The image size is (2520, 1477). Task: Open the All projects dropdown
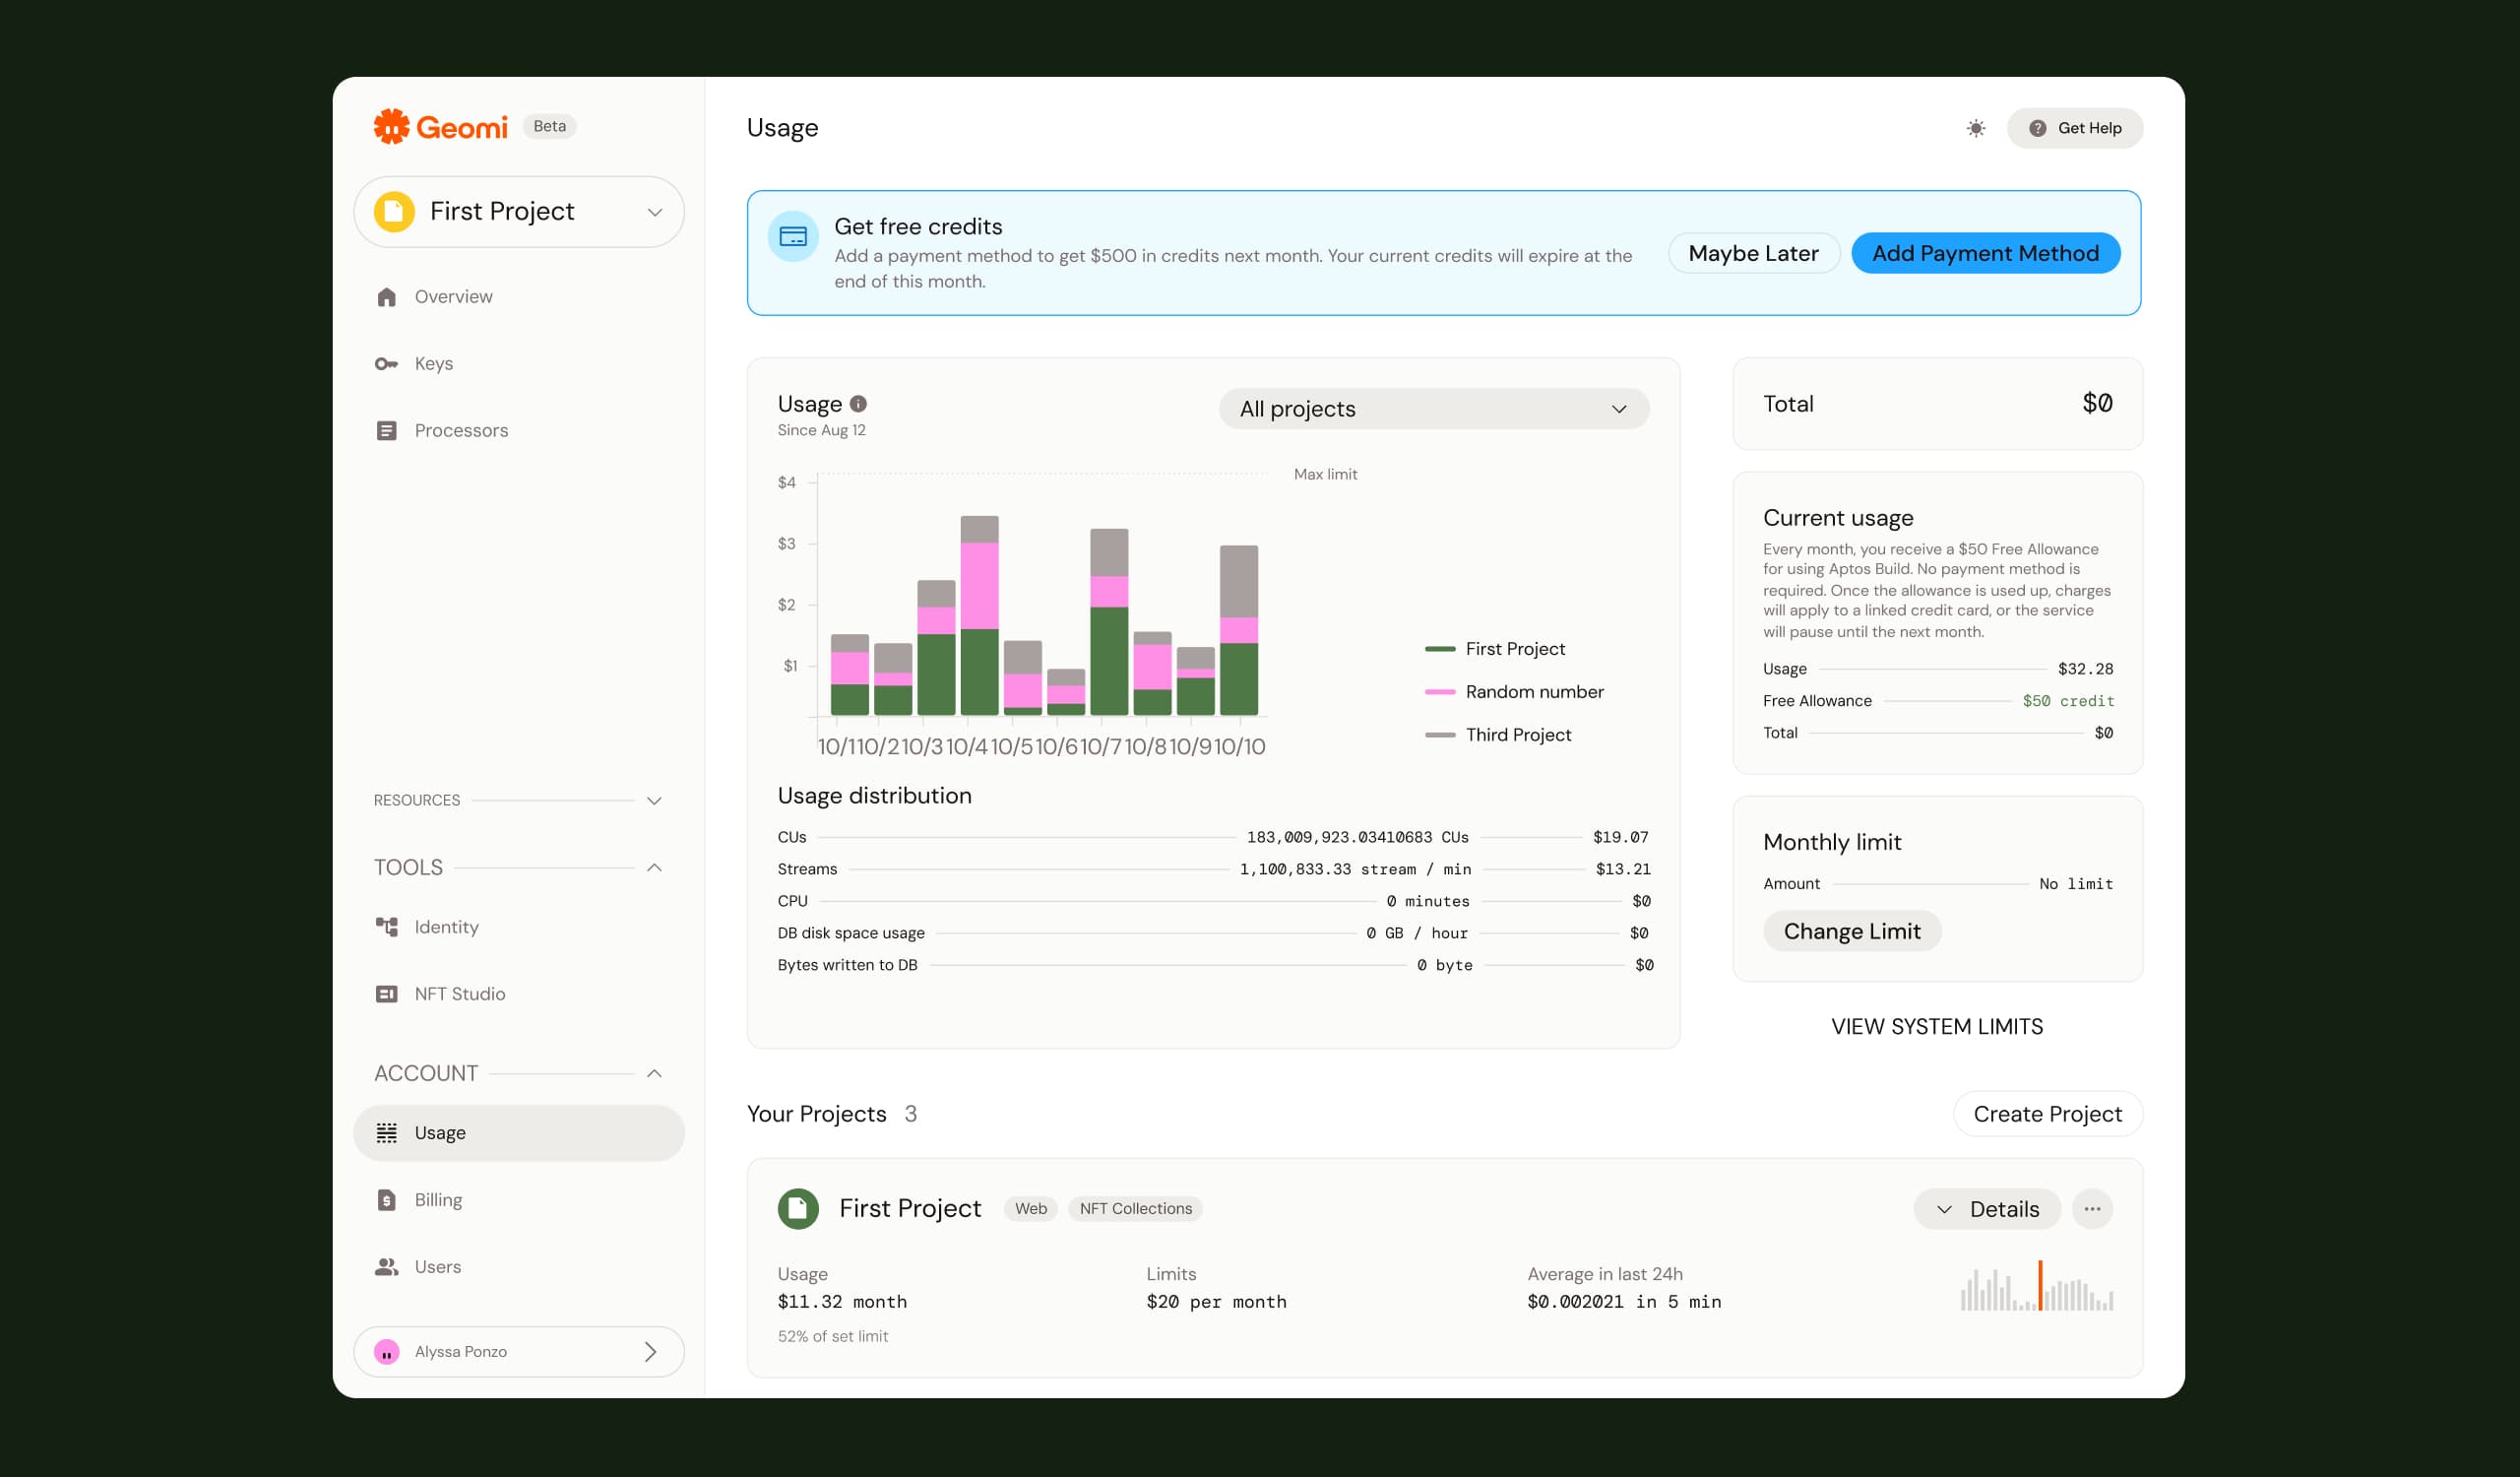1433,408
